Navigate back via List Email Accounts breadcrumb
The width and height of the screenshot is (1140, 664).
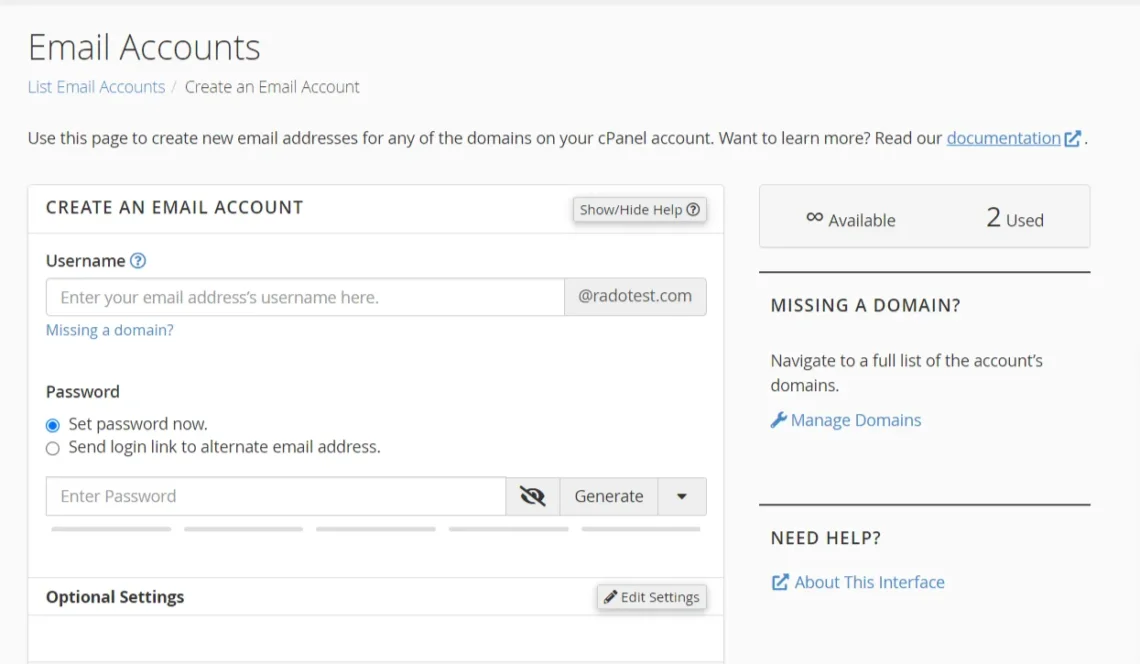pyautogui.click(x=96, y=87)
